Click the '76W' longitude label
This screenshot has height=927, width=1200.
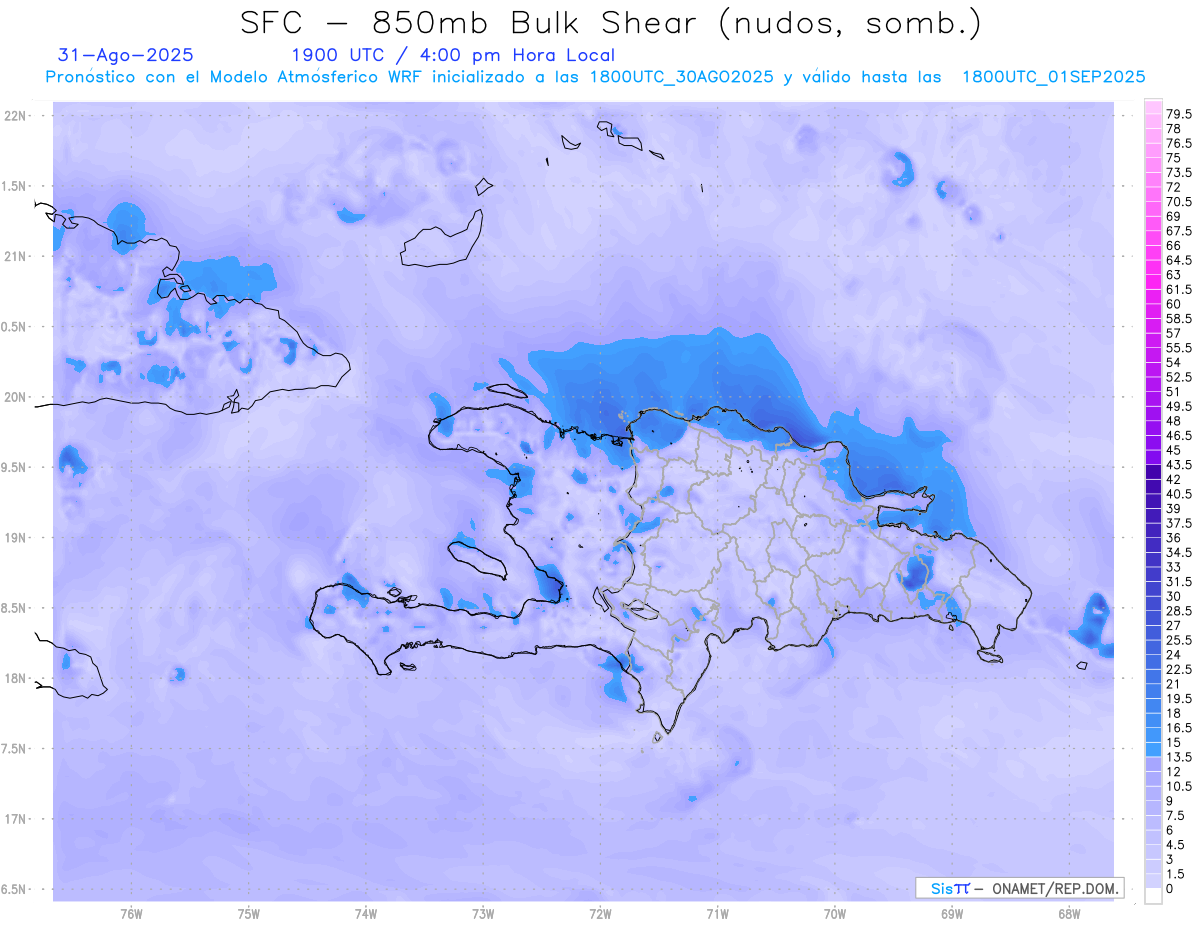[131, 914]
